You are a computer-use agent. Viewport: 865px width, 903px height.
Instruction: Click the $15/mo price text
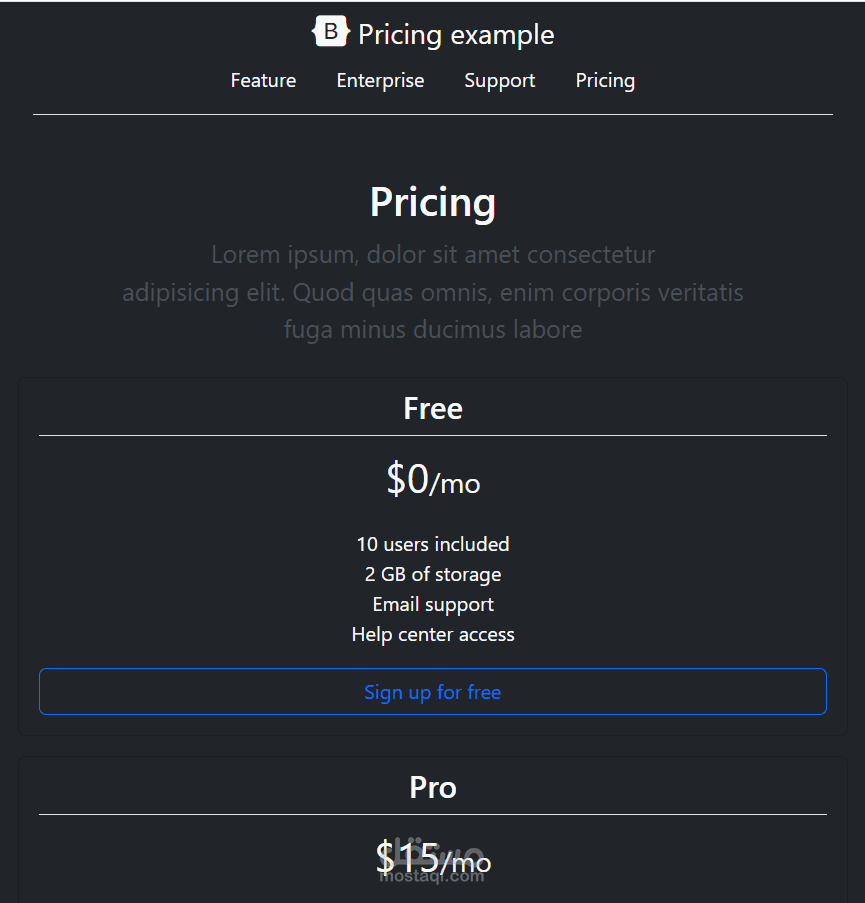tap(433, 857)
